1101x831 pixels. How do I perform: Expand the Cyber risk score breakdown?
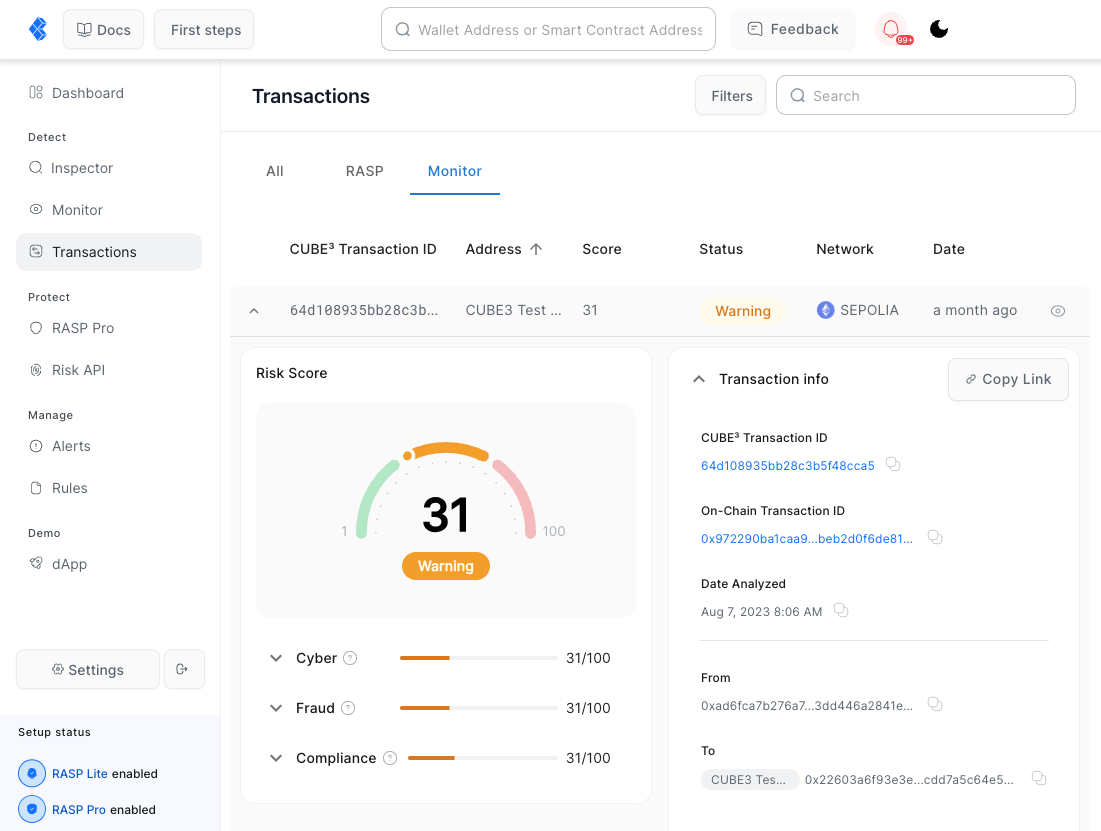[x=276, y=658]
